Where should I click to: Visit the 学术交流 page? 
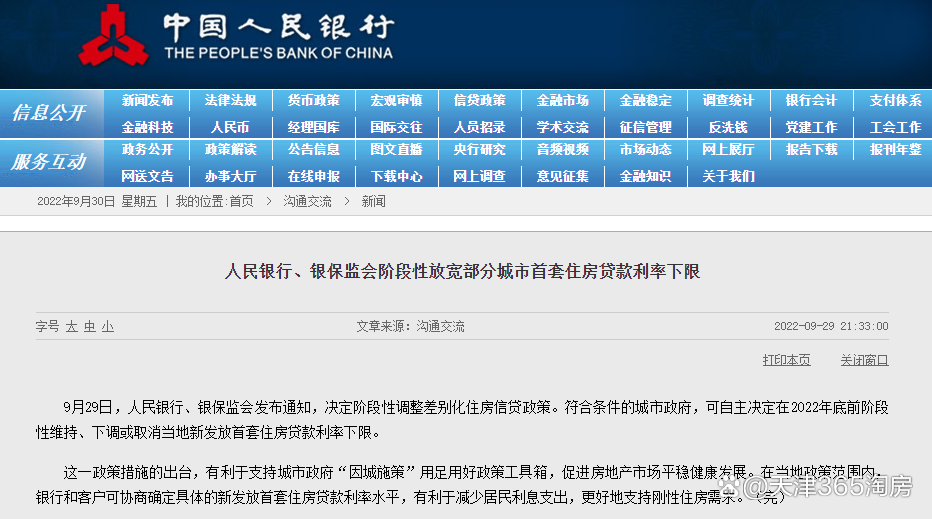[563, 127]
